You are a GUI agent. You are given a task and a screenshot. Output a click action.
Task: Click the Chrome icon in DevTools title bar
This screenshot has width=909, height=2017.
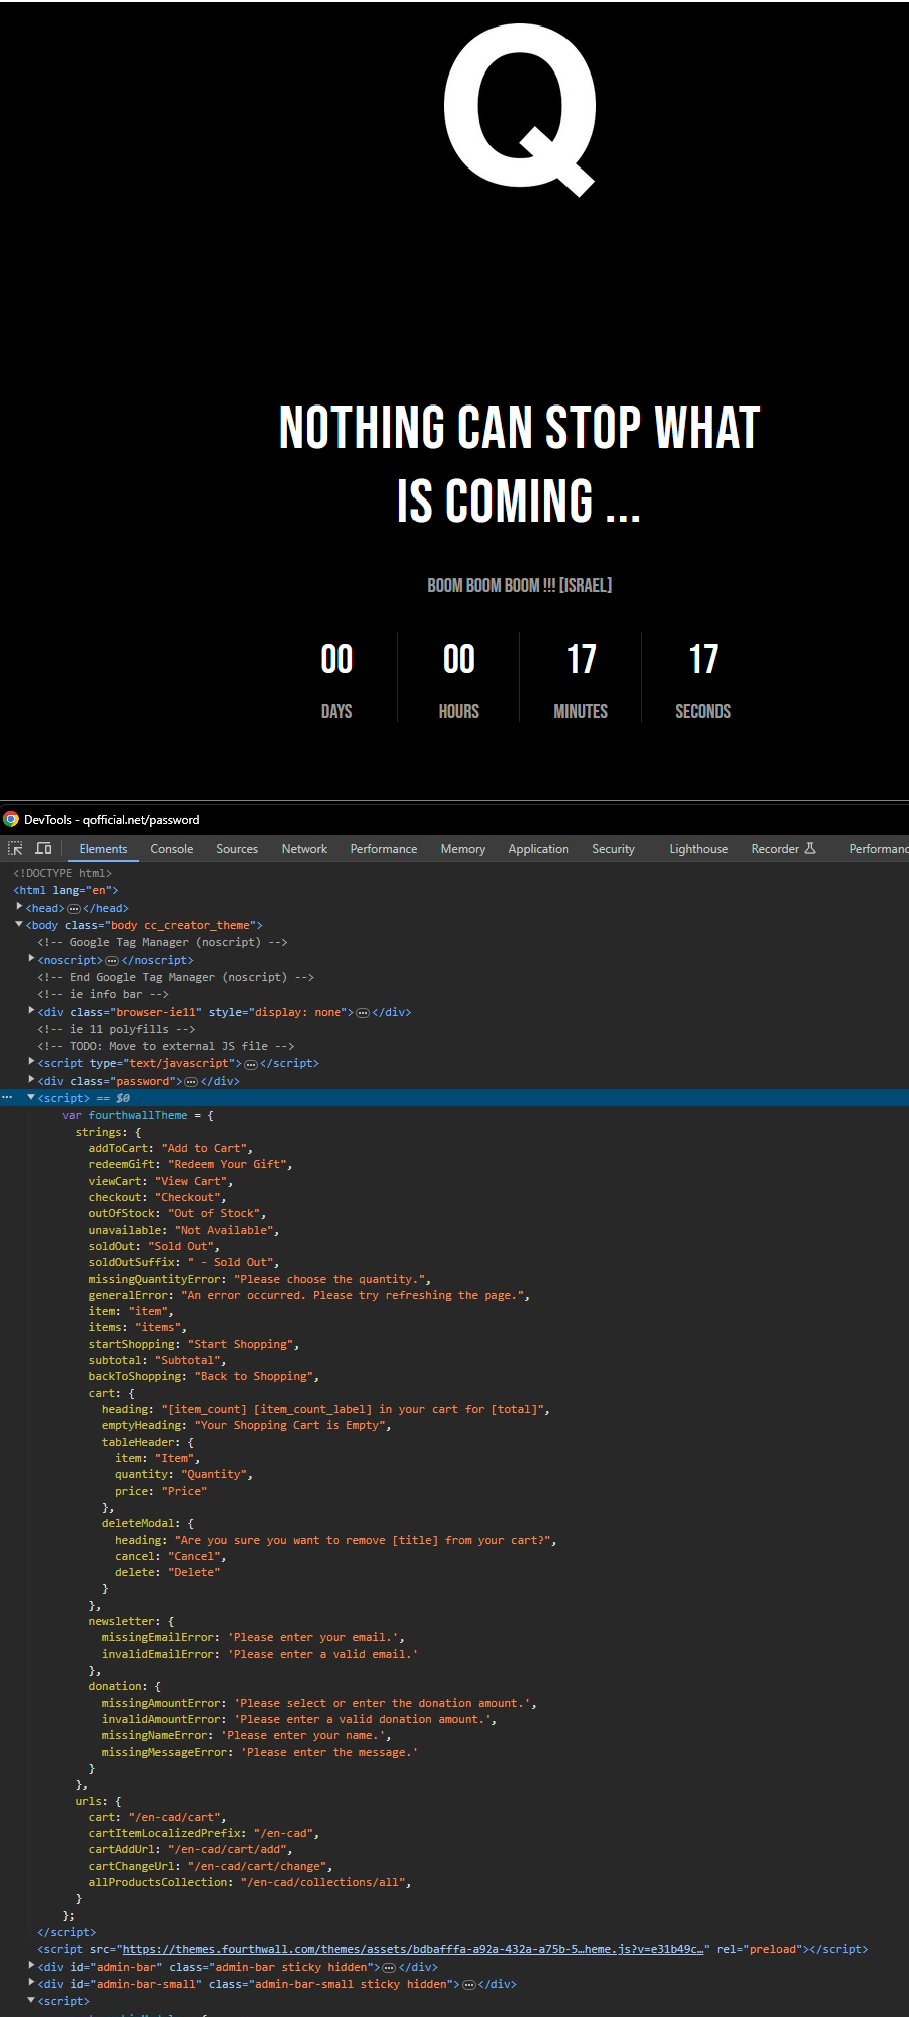tap(11, 819)
